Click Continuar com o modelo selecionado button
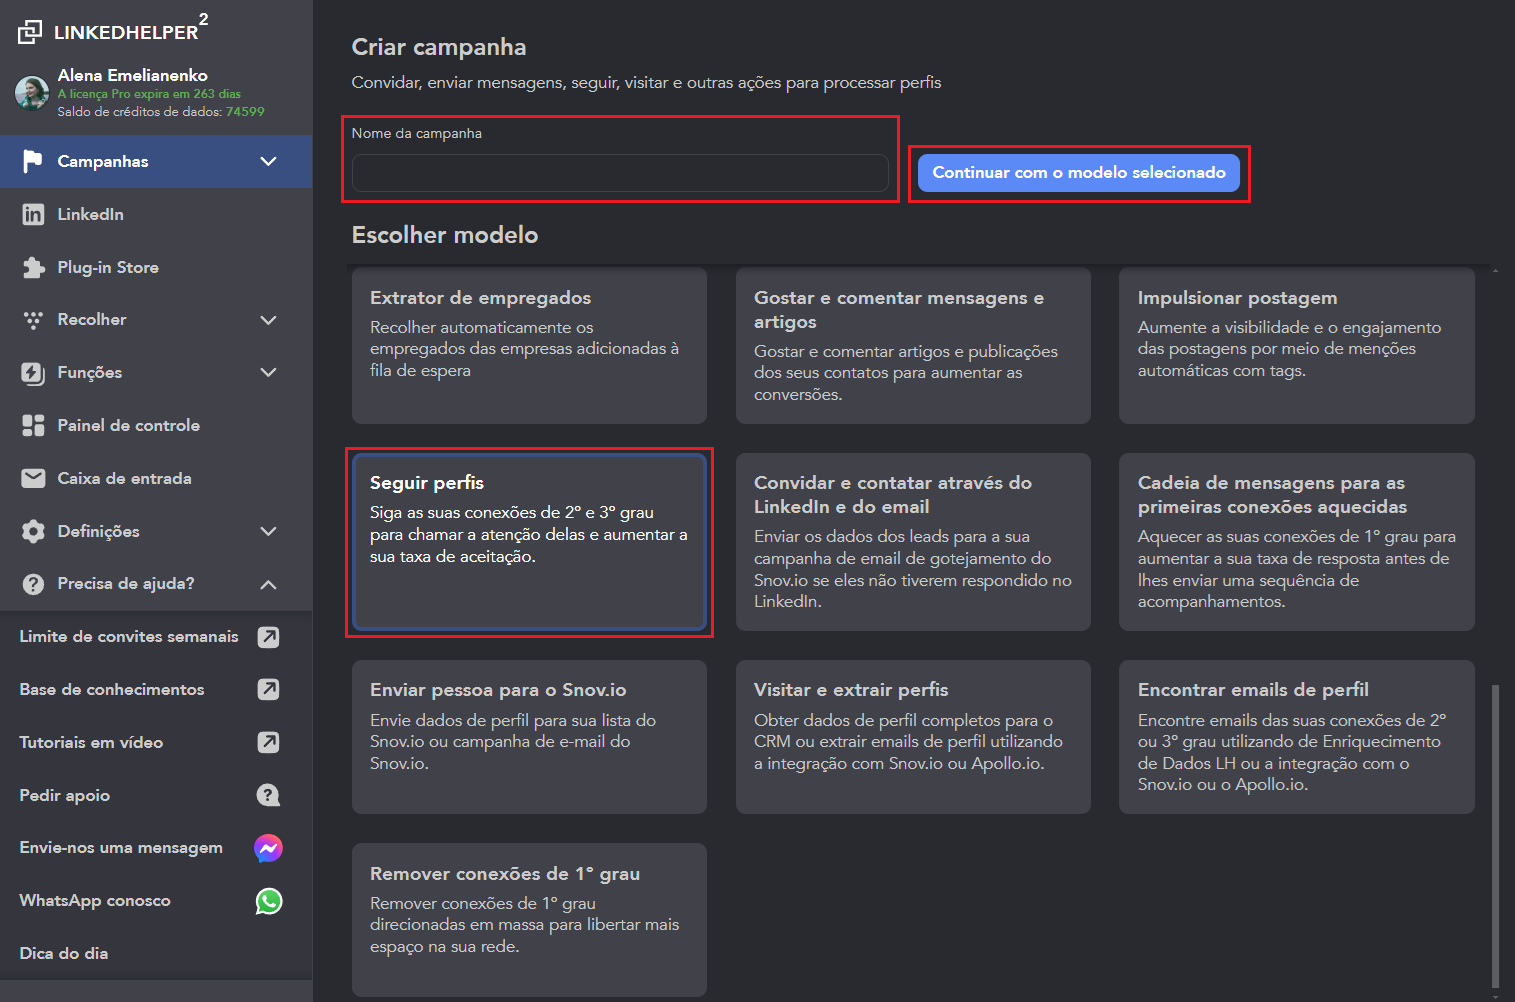1515x1002 pixels. (1078, 173)
